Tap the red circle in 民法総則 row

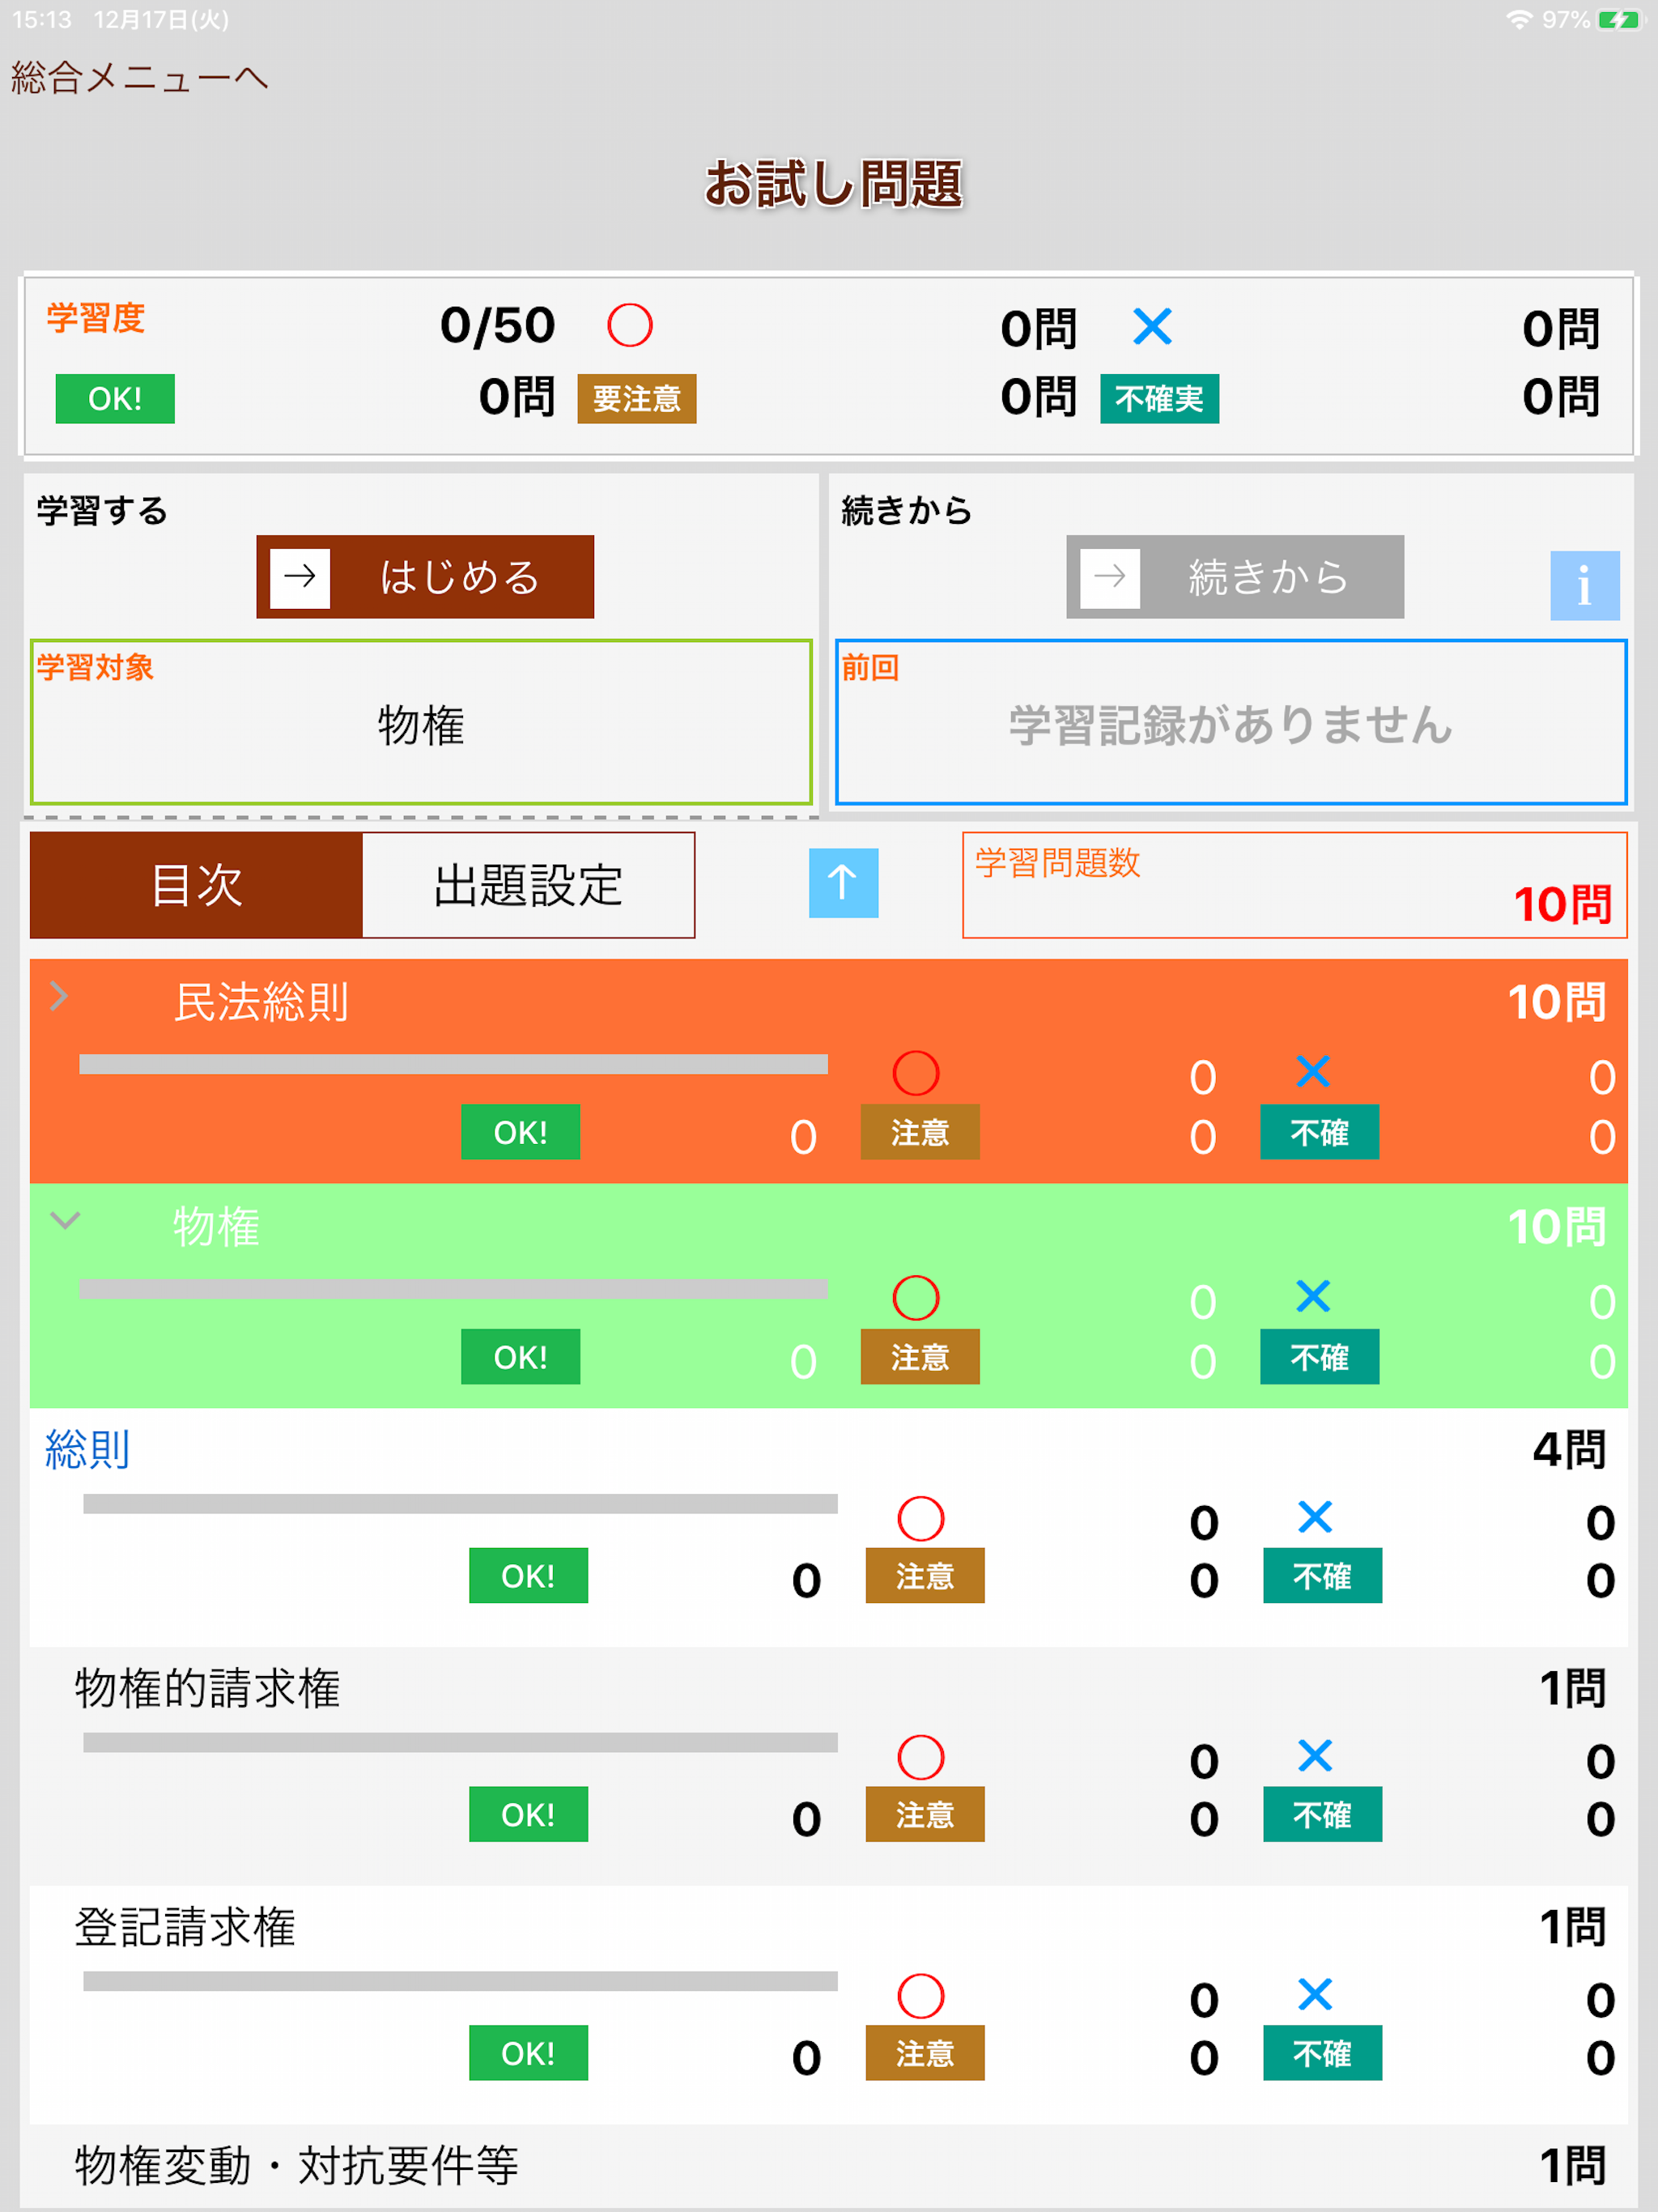(916, 1073)
